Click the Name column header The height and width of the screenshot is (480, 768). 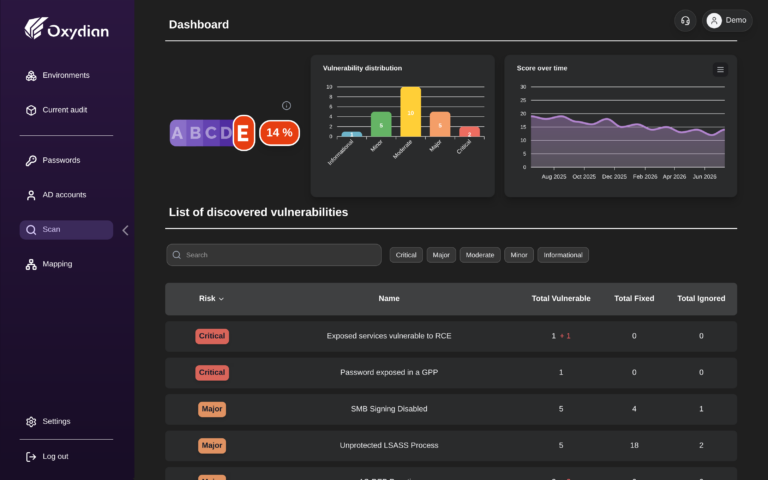389,298
